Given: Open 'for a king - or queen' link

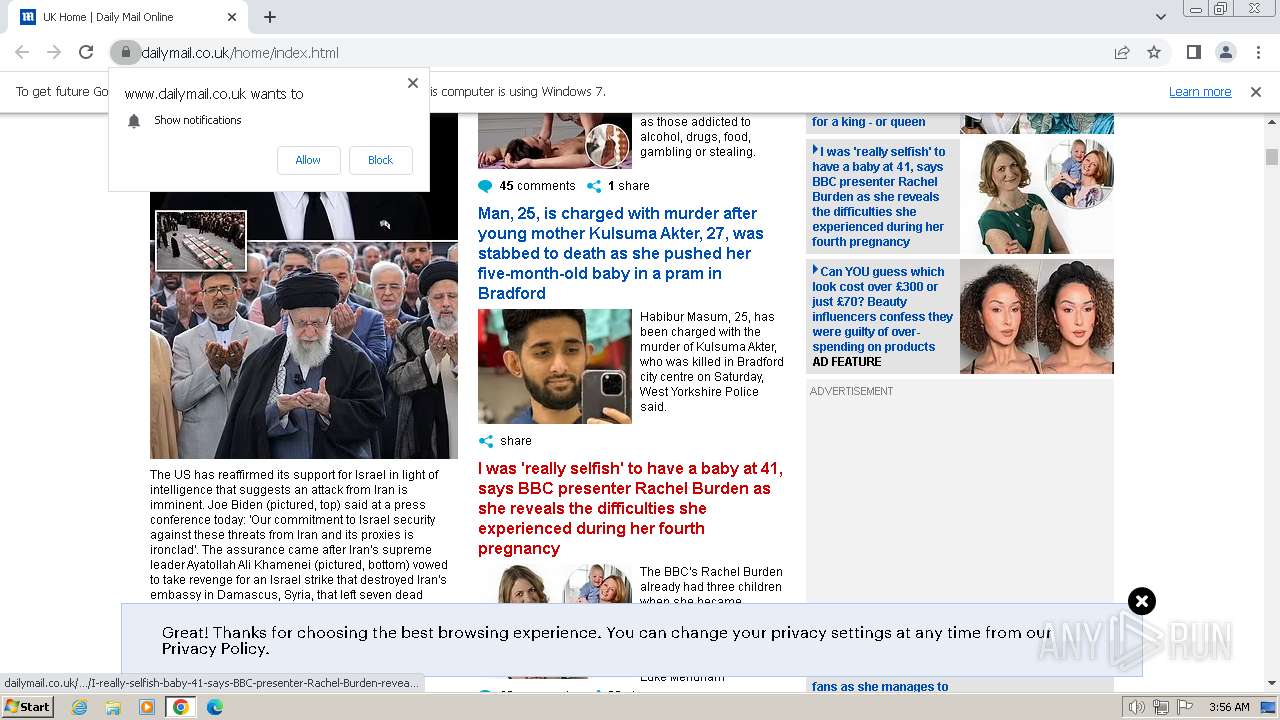Looking at the screenshot, I should click(x=868, y=122).
